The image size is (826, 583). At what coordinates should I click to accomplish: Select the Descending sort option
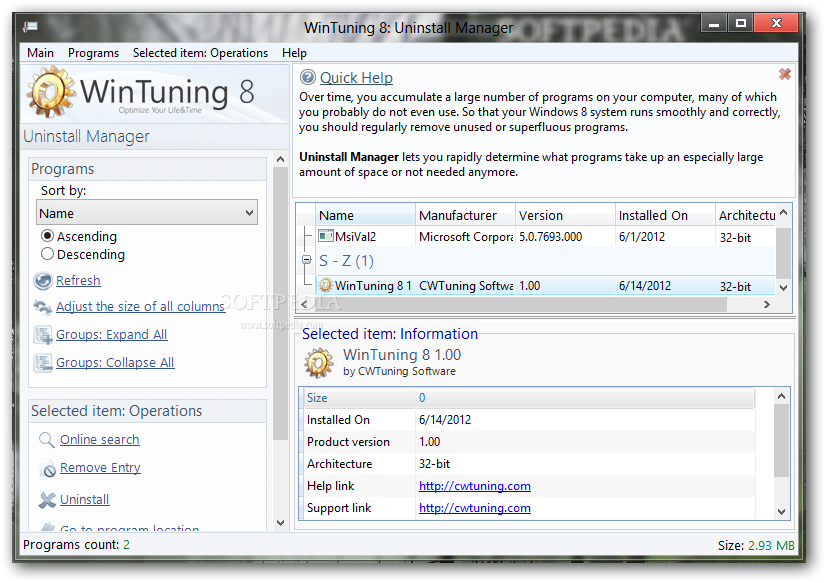[x=47, y=254]
